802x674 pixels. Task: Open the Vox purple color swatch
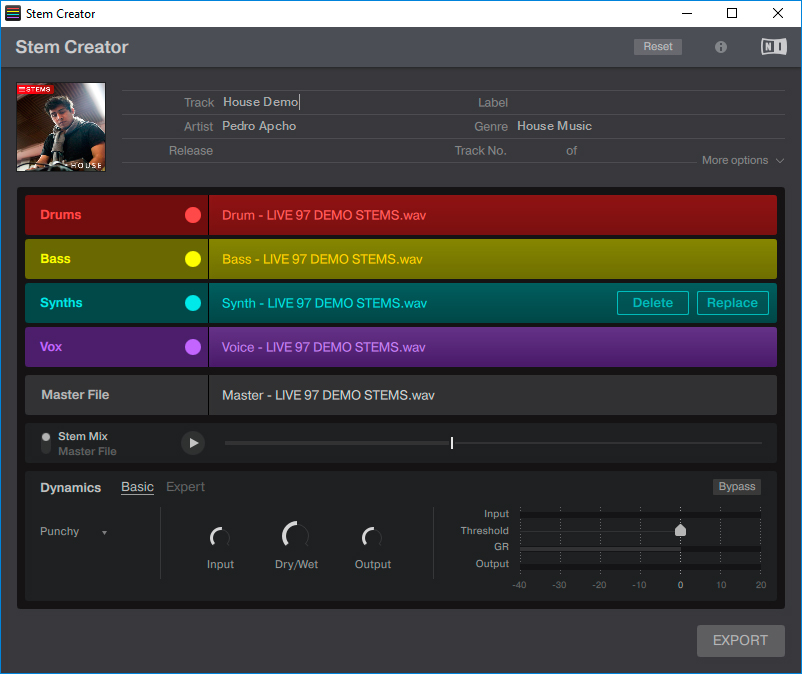point(193,347)
